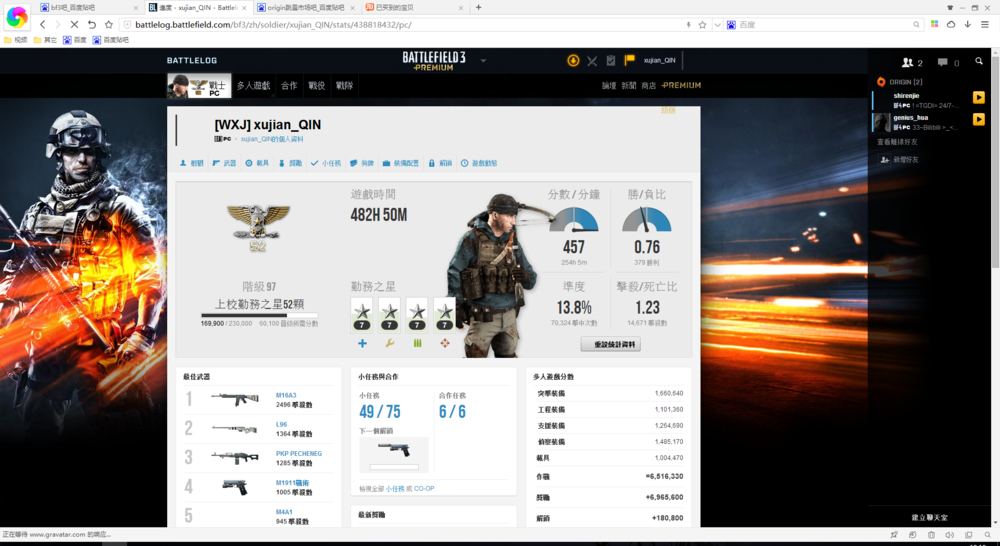1000x546 pixels.
Task: Open the 小任務 assignments stats tab
Action: tap(326, 163)
